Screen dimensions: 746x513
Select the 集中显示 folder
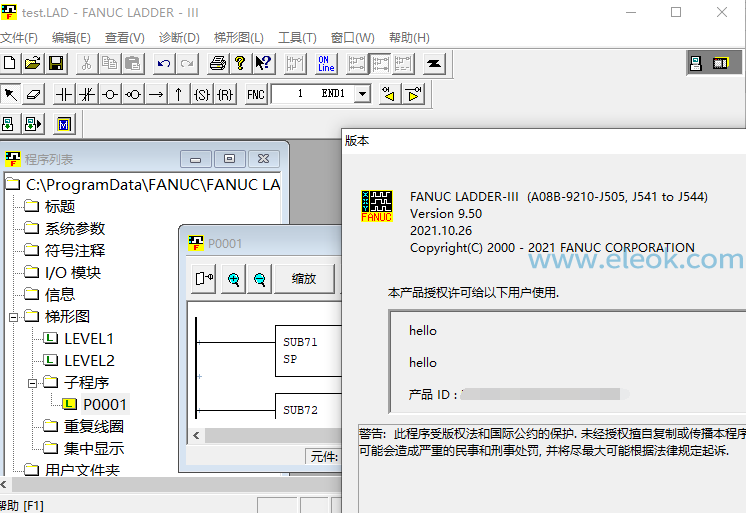94,448
